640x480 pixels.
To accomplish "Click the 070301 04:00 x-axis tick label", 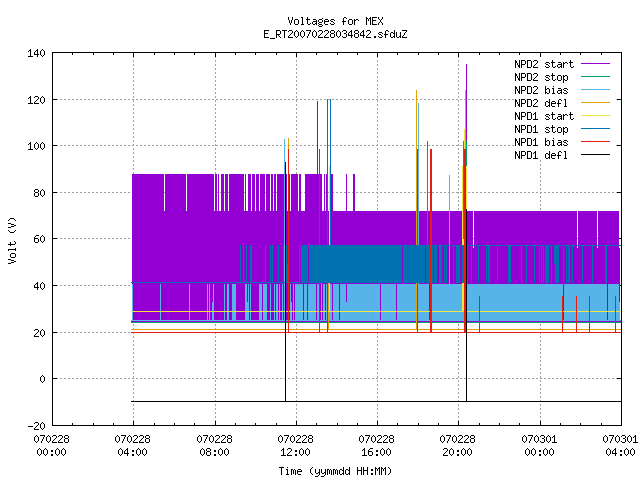I will click(x=620, y=446).
